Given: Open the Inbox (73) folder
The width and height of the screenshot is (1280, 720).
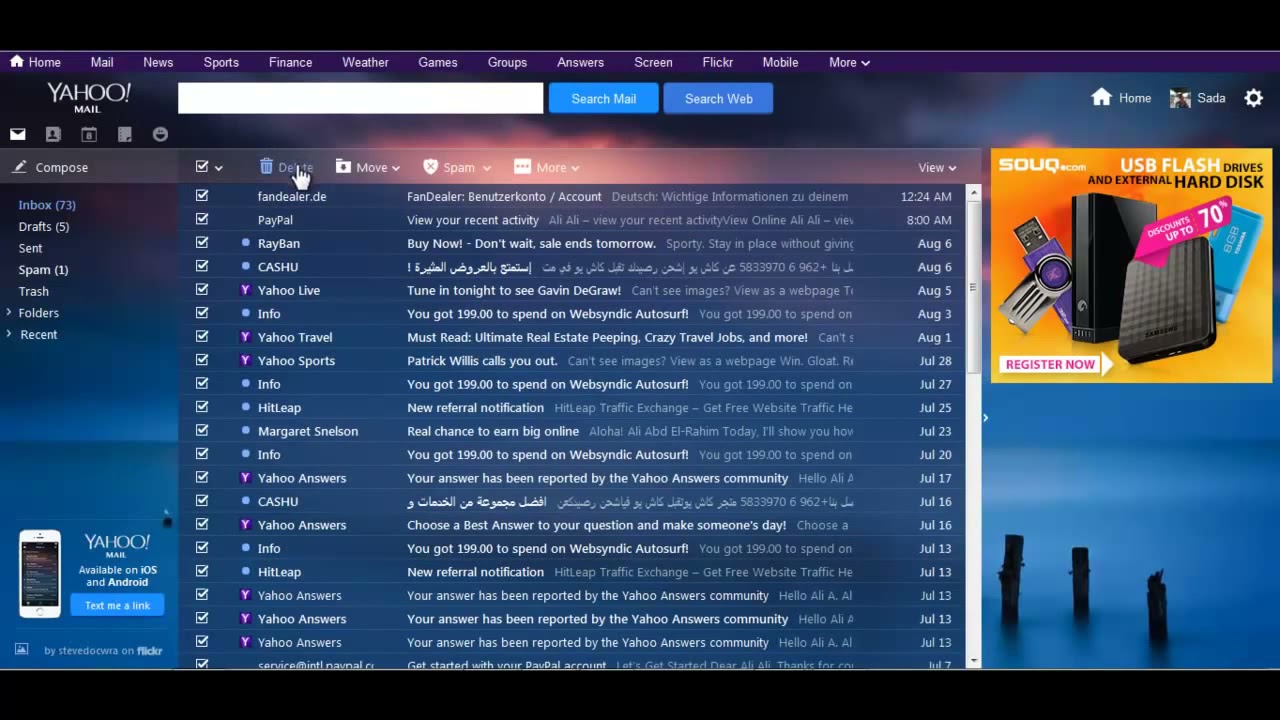Looking at the screenshot, I should (47, 205).
